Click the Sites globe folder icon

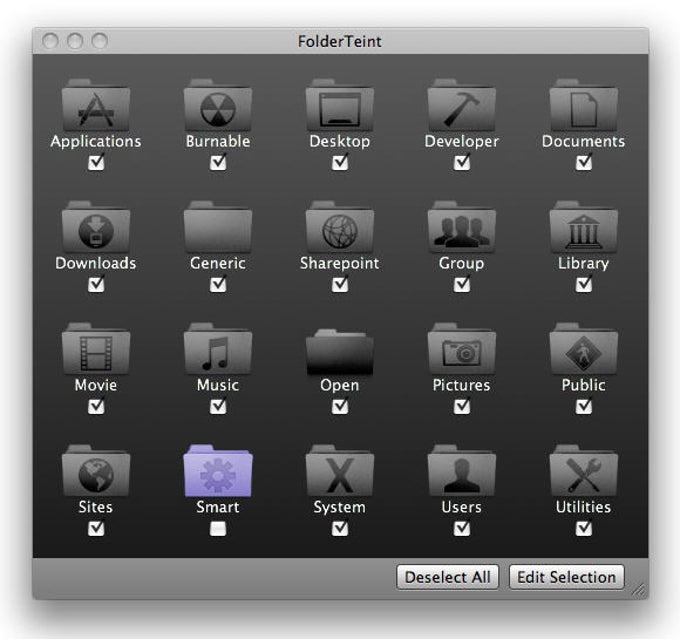click(x=96, y=471)
